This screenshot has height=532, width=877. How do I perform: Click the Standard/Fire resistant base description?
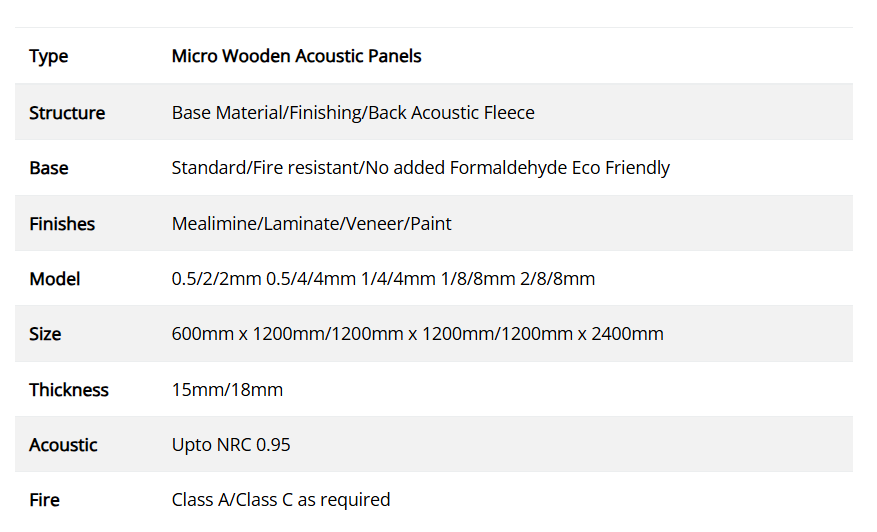[421, 168]
